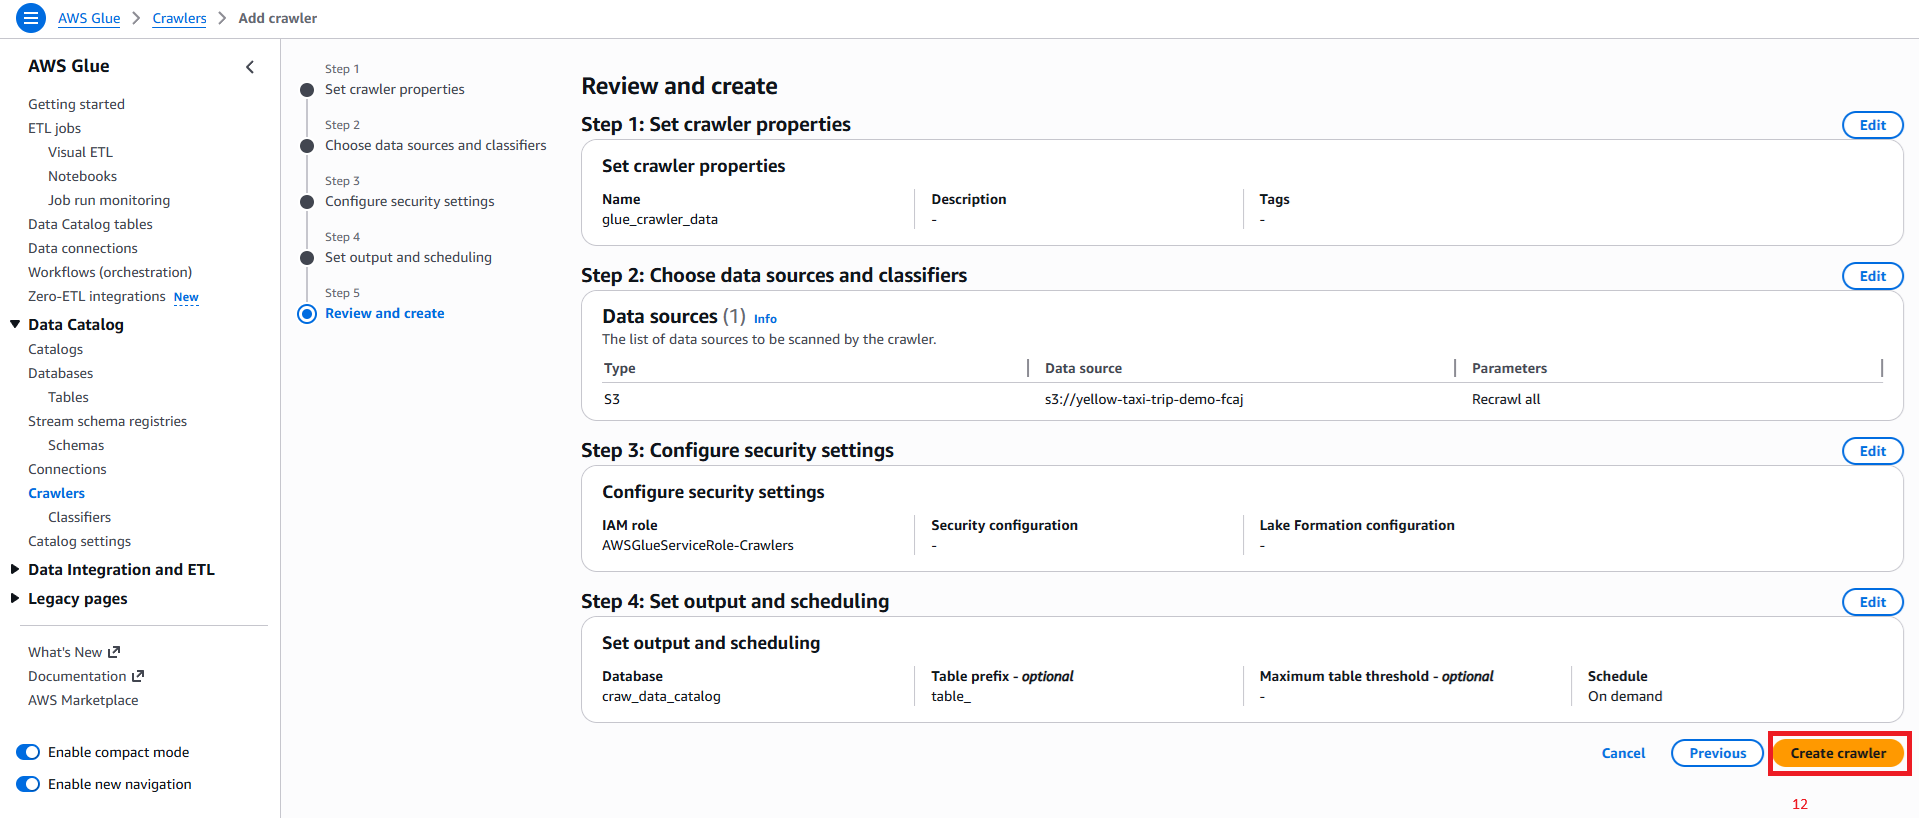Select the s3://yellow-taxi-trip-demo-fcaj data source

click(1144, 399)
